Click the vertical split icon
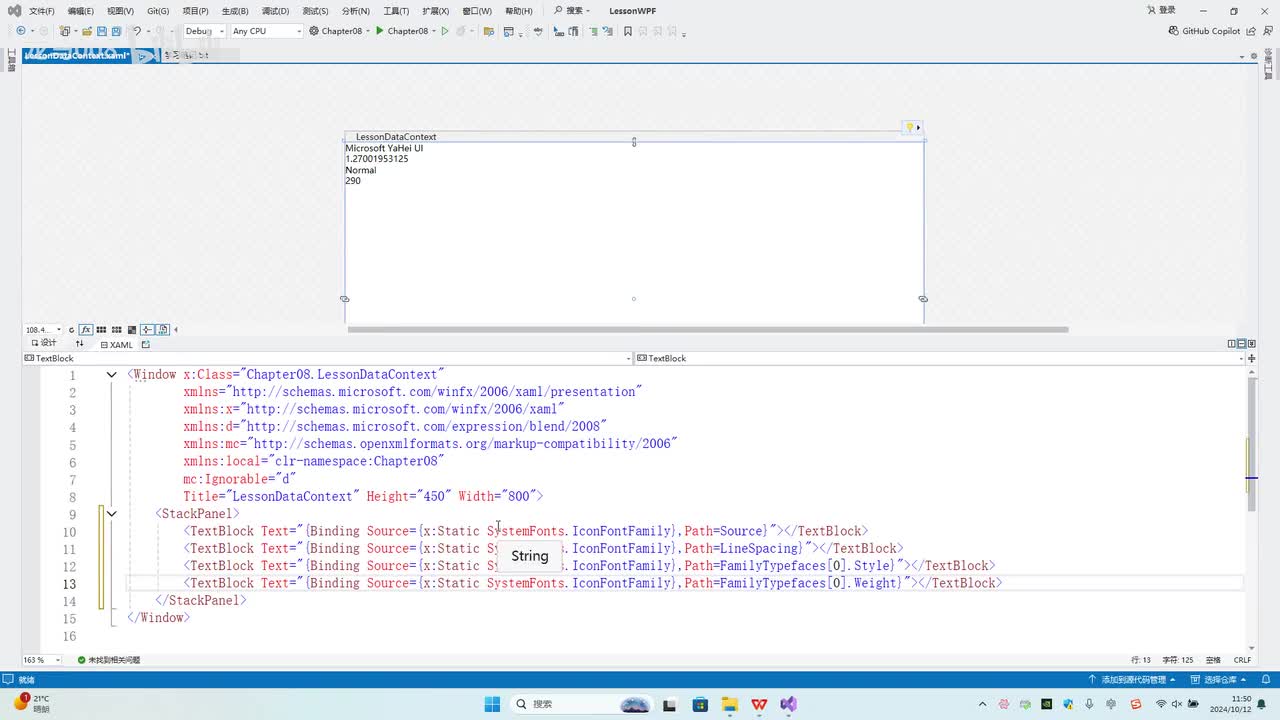Image resolution: width=1280 pixels, height=720 pixels. tap(1231, 344)
